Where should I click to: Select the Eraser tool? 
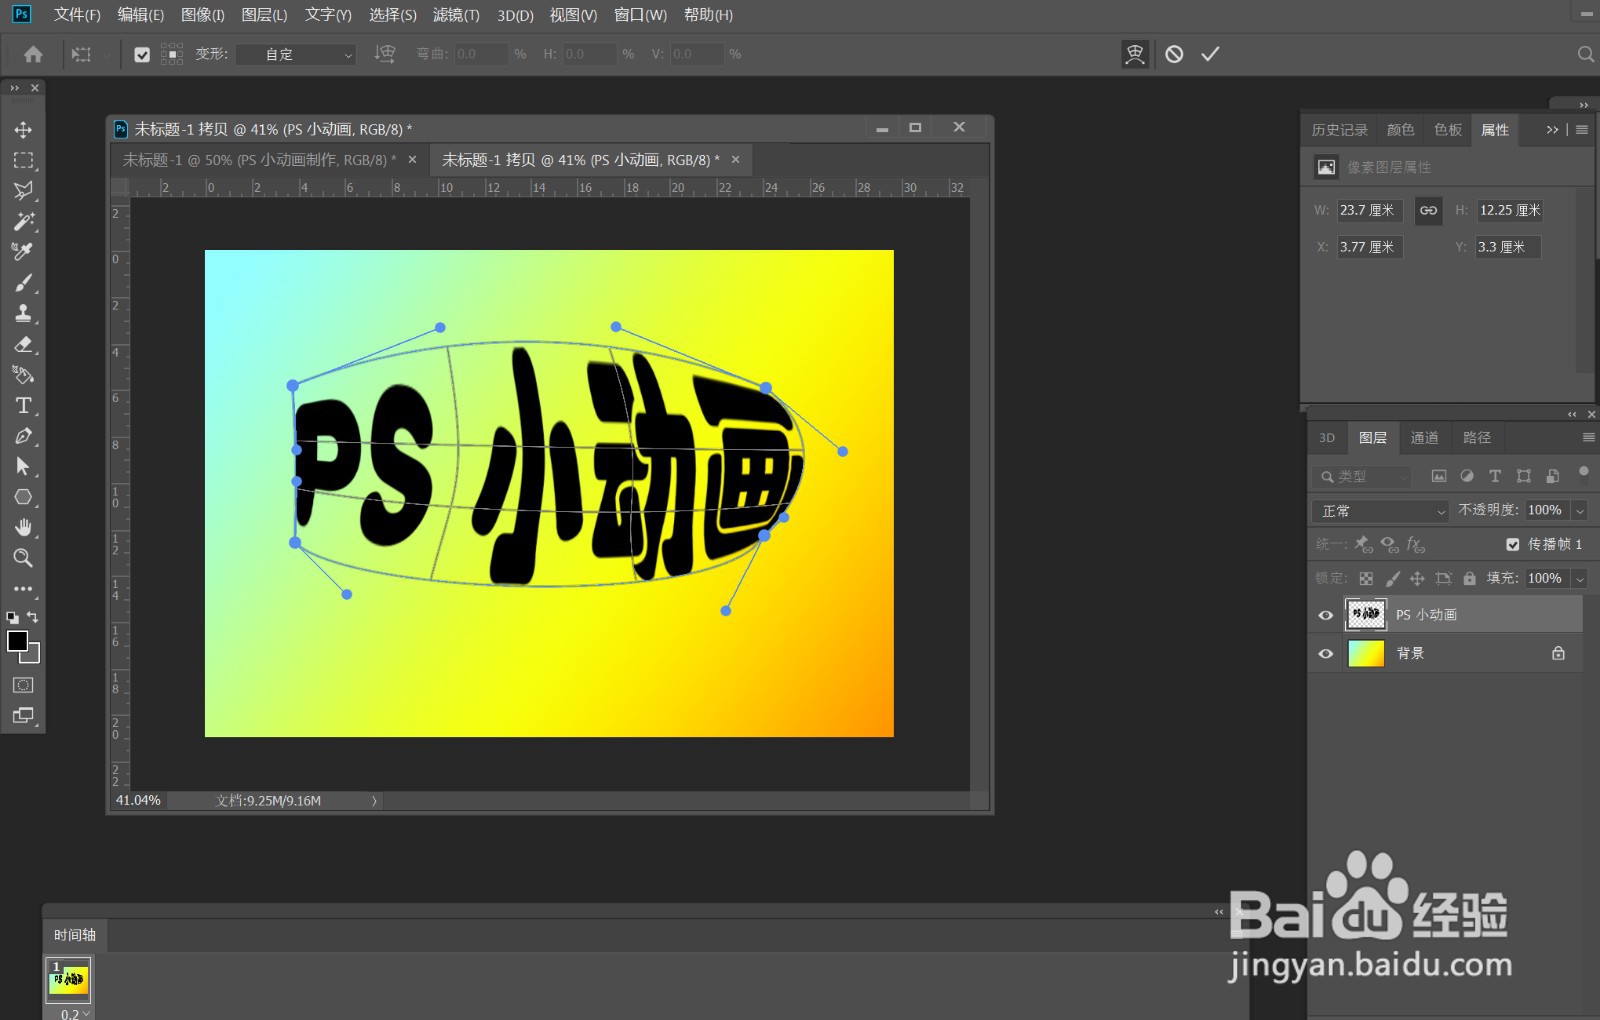24,344
